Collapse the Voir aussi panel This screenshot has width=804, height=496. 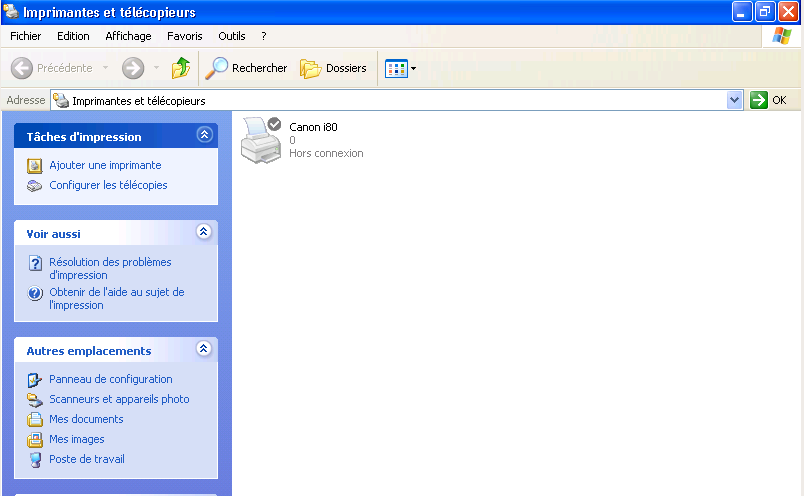click(204, 232)
